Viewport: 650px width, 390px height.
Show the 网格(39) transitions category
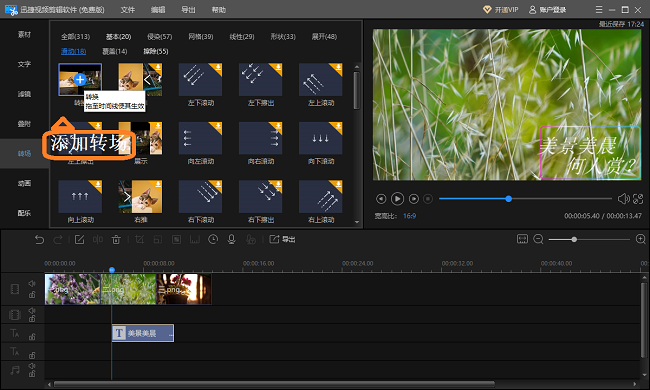201,36
